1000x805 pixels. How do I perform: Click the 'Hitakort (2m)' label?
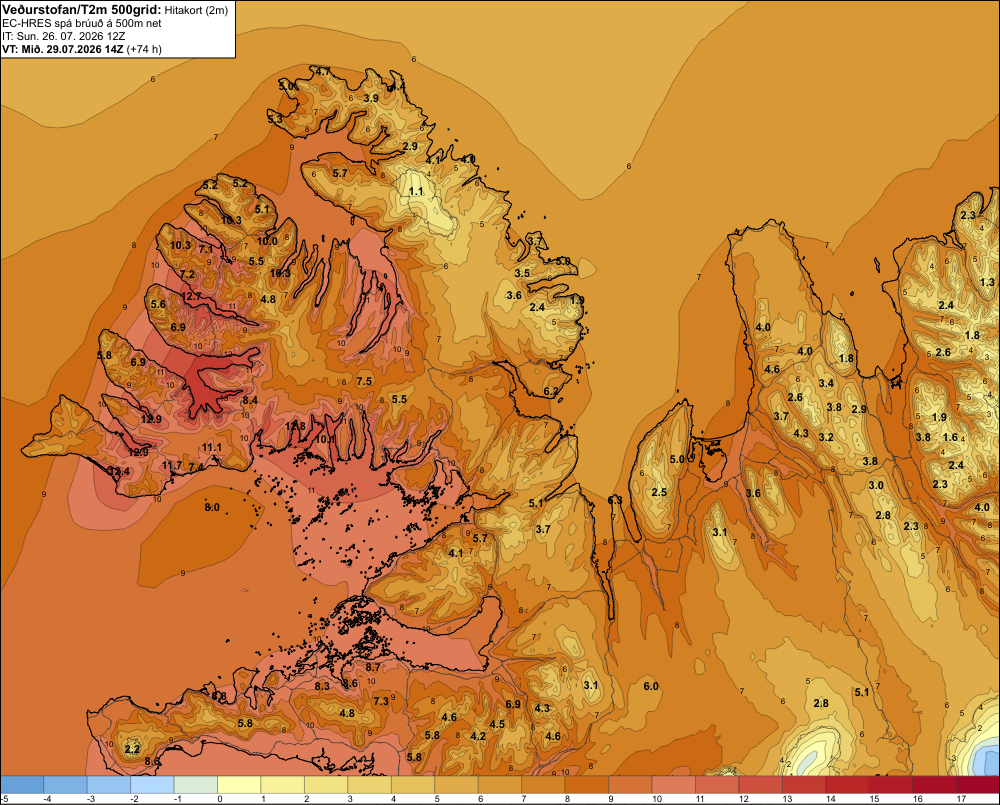tap(196, 10)
